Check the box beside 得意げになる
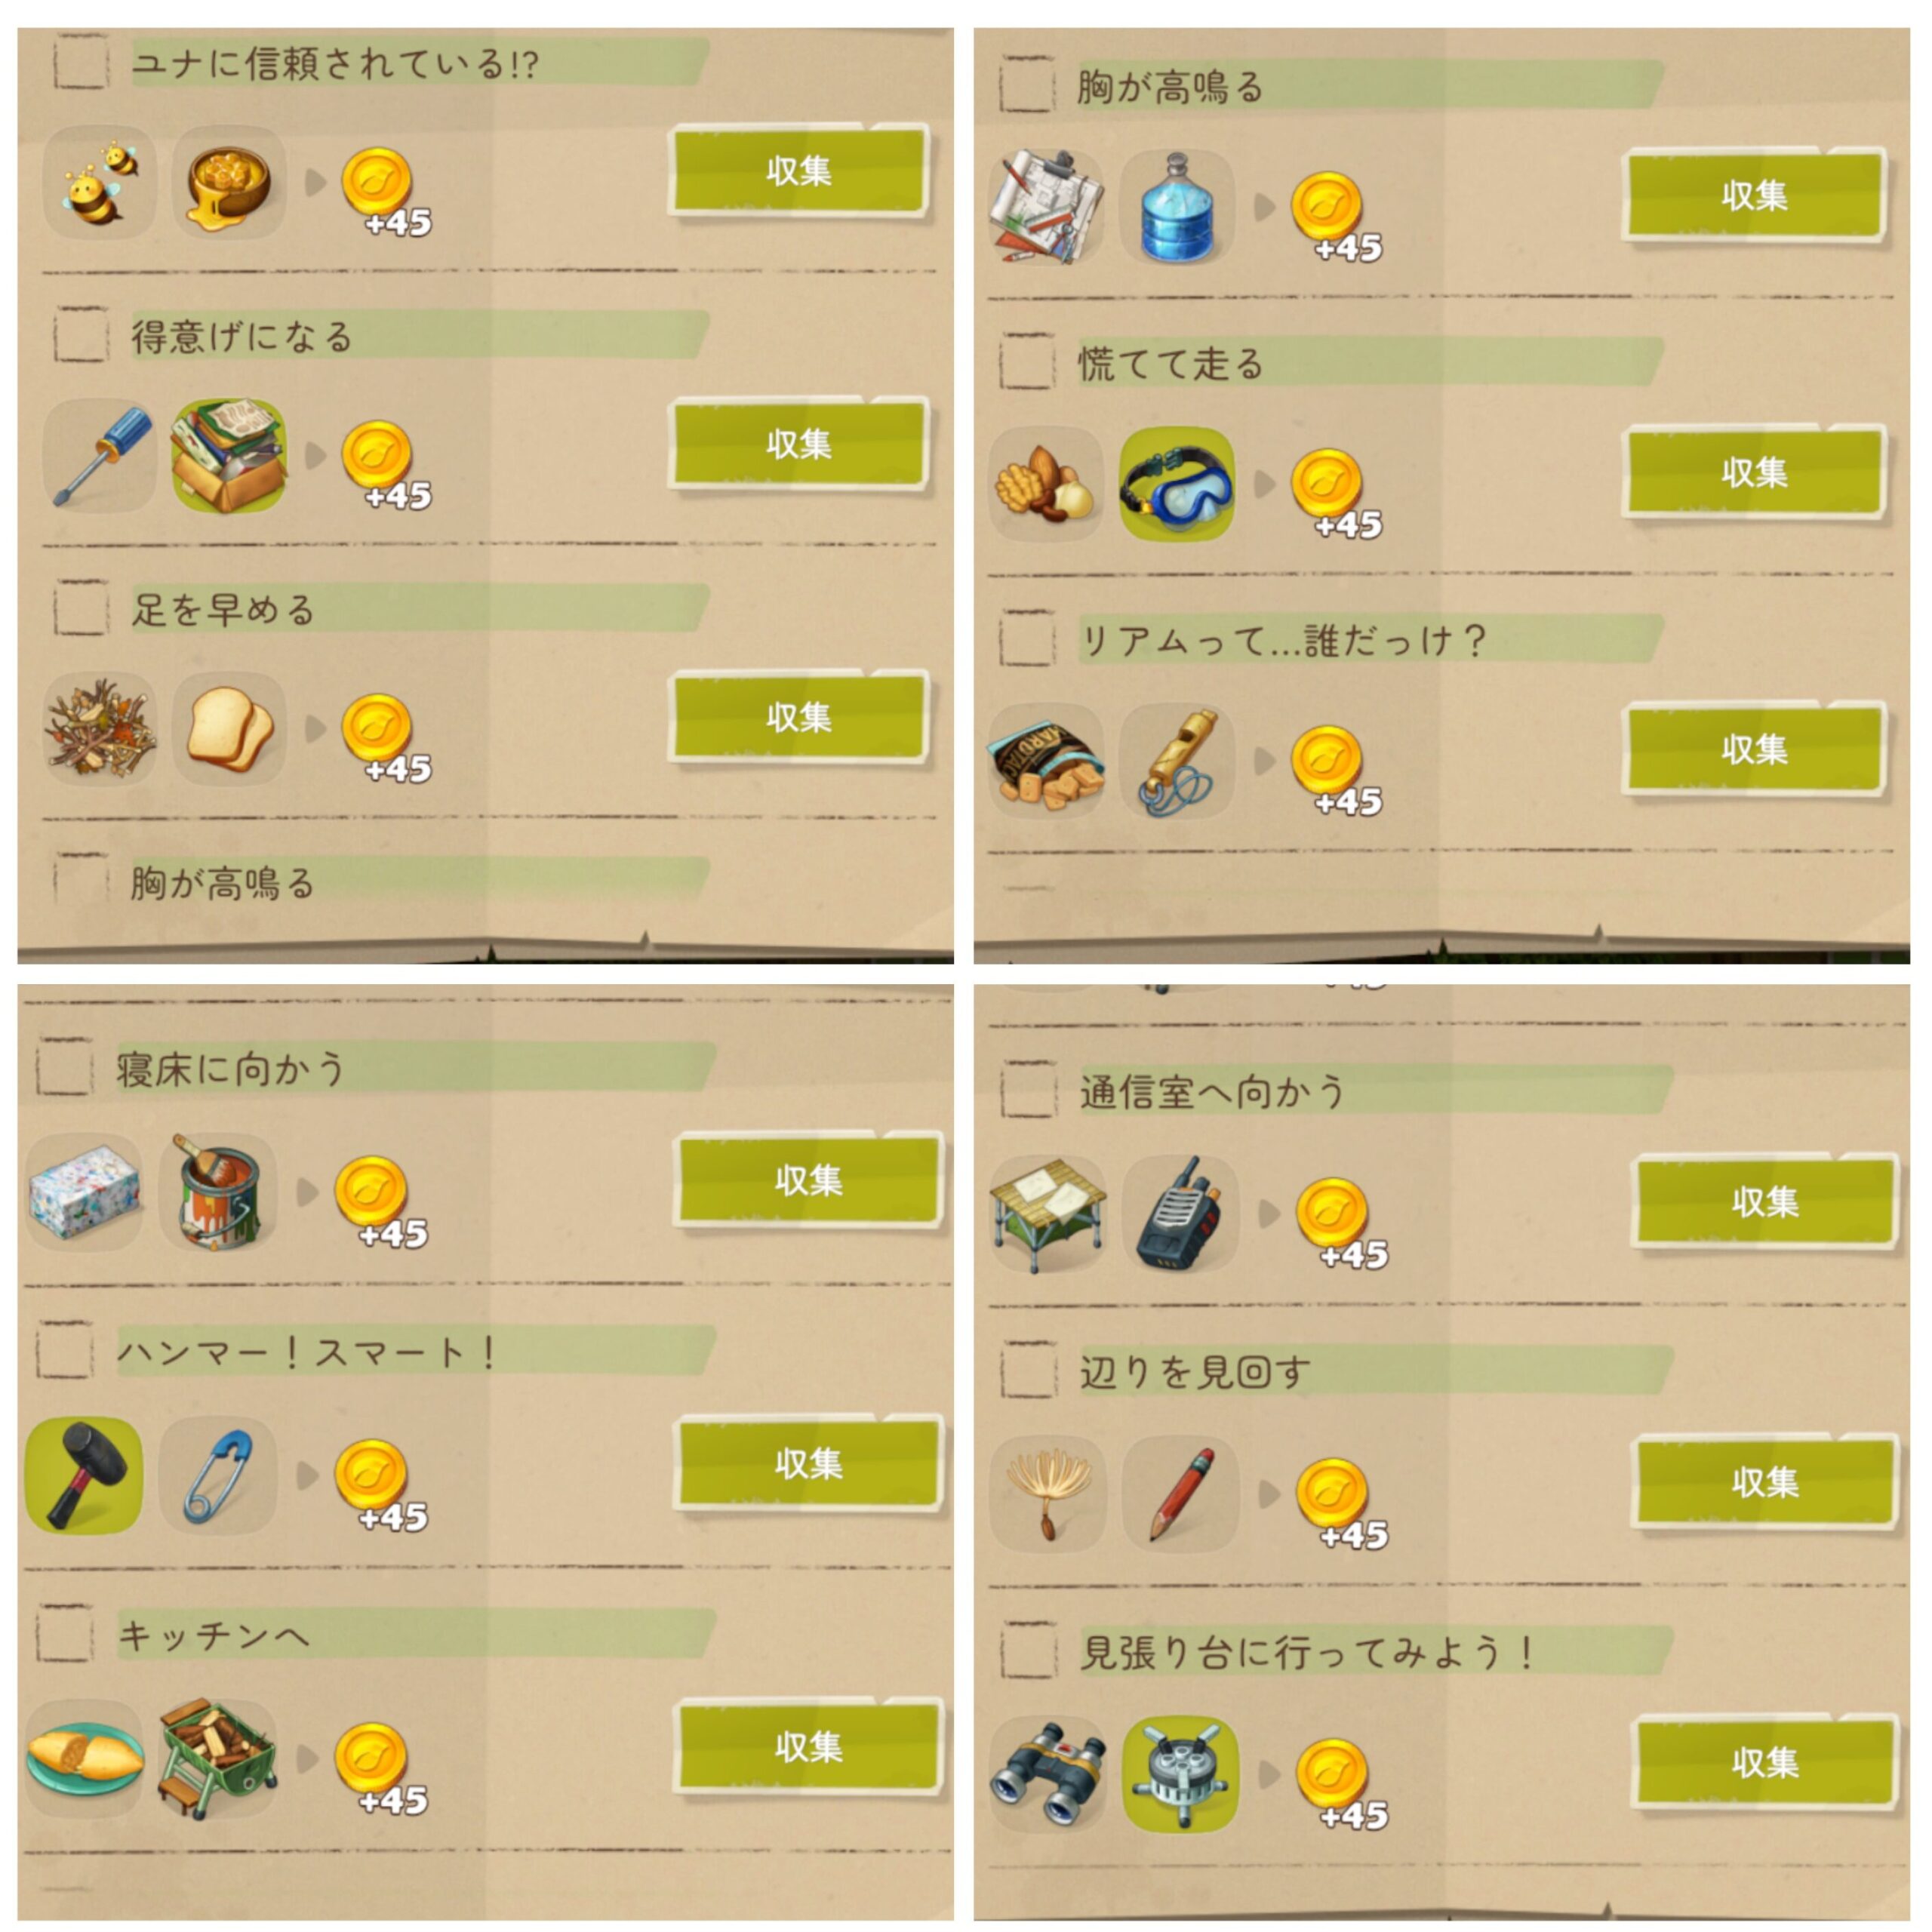The image size is (1932, 1932). pos(81,336)
